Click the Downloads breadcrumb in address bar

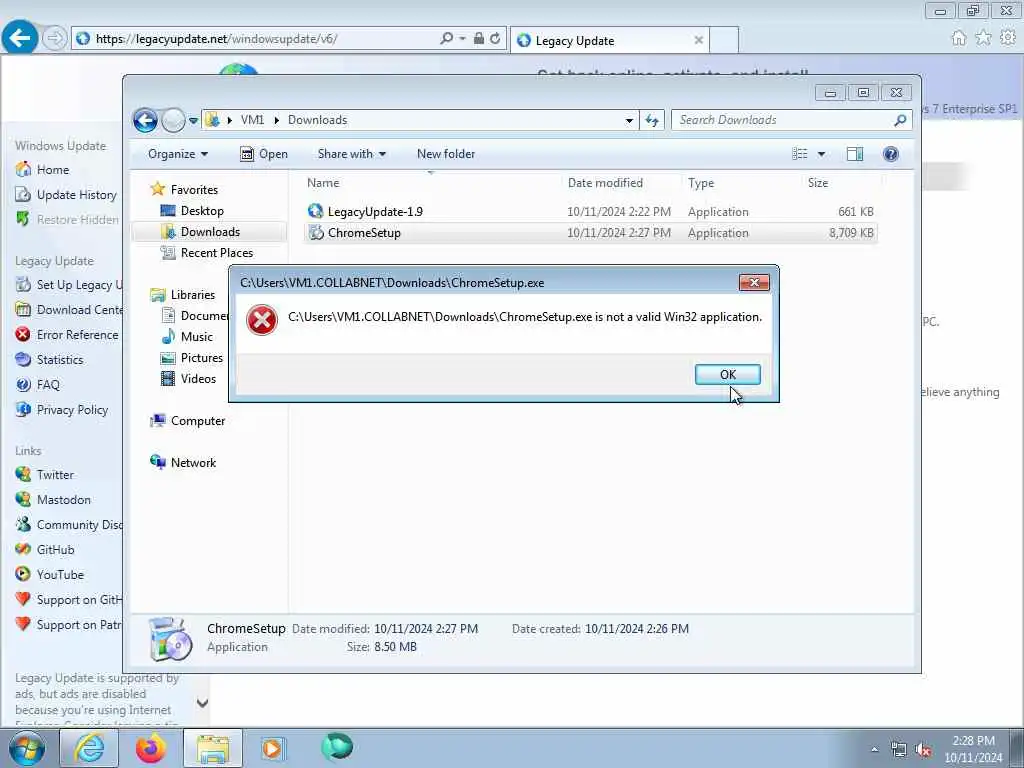(317, 120)
